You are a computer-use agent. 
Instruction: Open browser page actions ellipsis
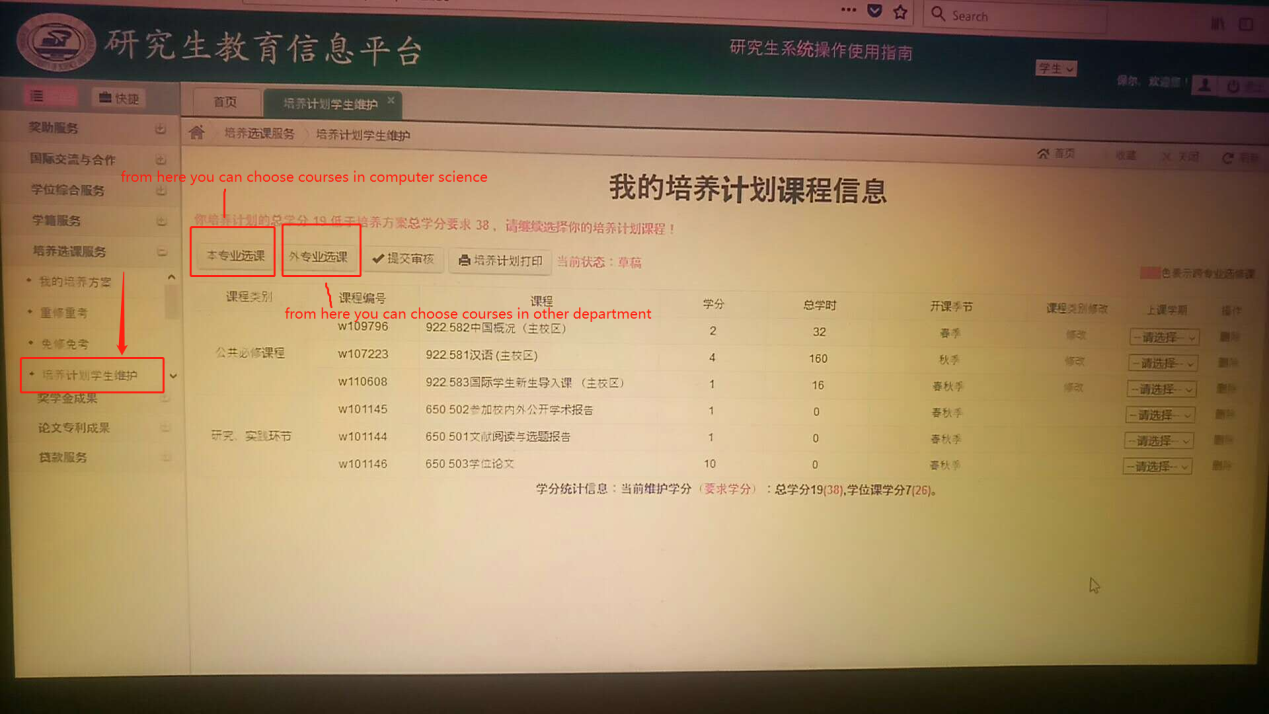coord(848,10)
